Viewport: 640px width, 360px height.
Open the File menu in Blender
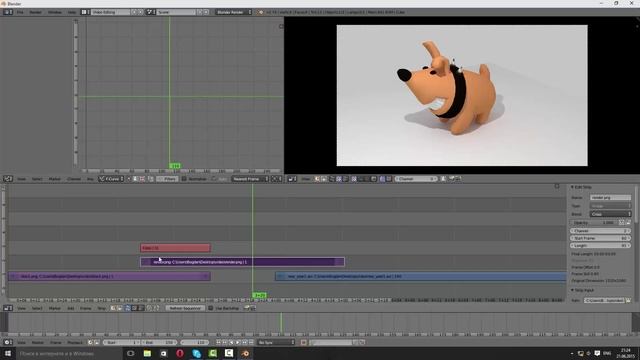20,12
